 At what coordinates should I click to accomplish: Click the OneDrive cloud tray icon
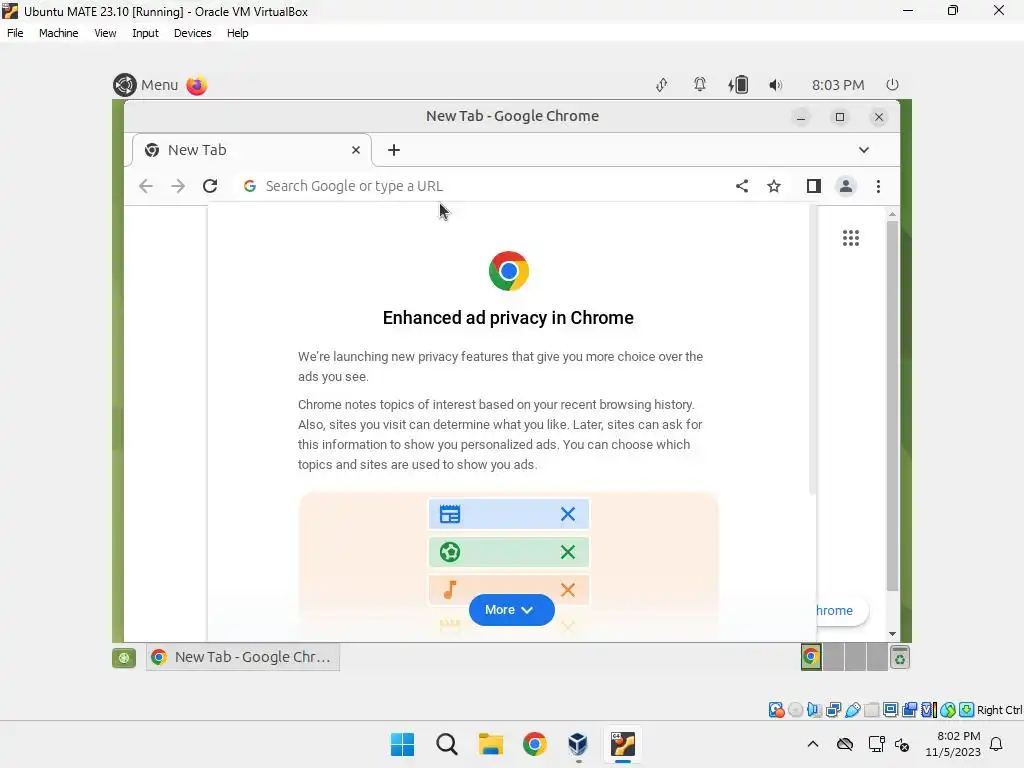click(x=845, y=744)
